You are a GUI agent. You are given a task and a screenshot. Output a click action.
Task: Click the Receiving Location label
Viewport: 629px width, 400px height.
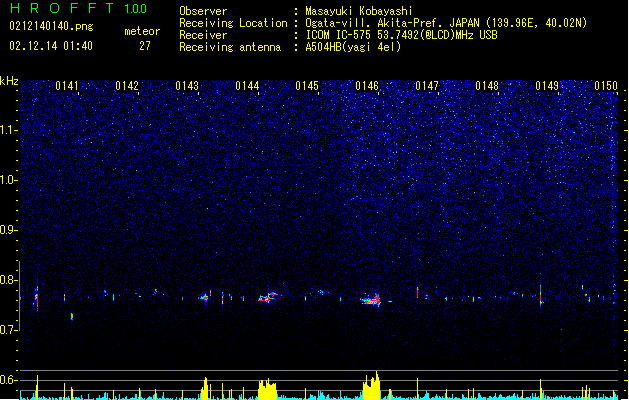tap(233, 23)
